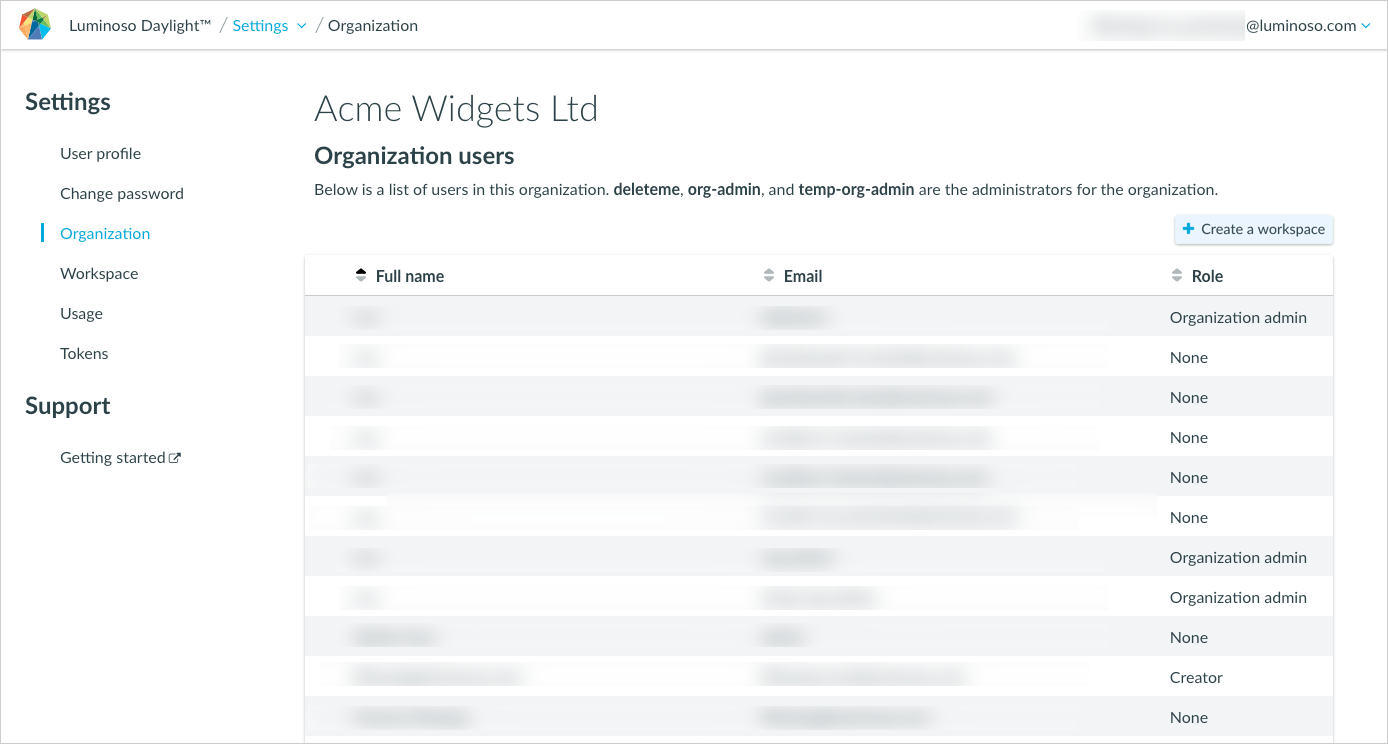This screenshot has width=1388, height=744.
Task: Click the Full name column header label
Action: click(410, 277)
